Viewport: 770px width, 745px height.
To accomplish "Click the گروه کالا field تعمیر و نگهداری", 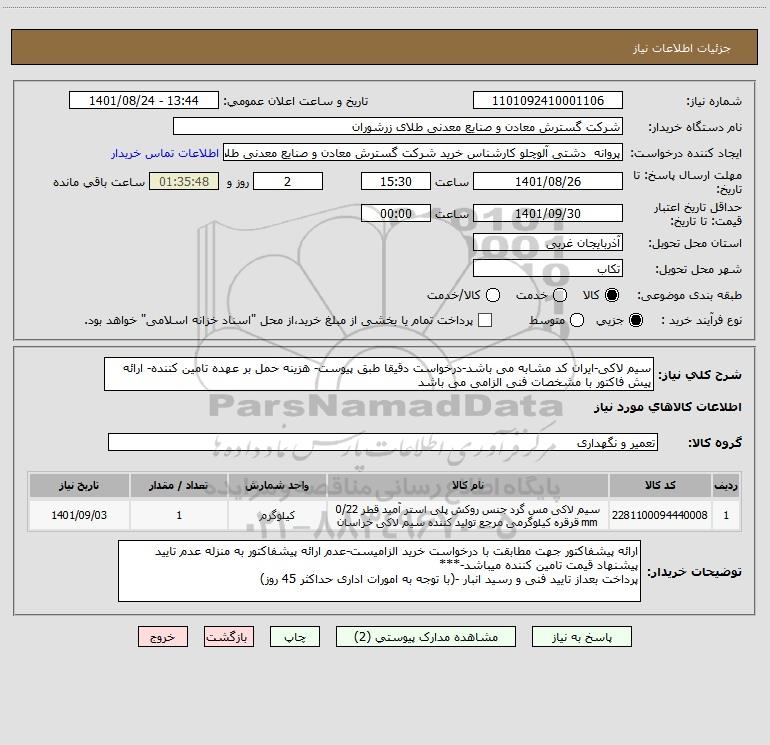I will click(x=383, y=442).
